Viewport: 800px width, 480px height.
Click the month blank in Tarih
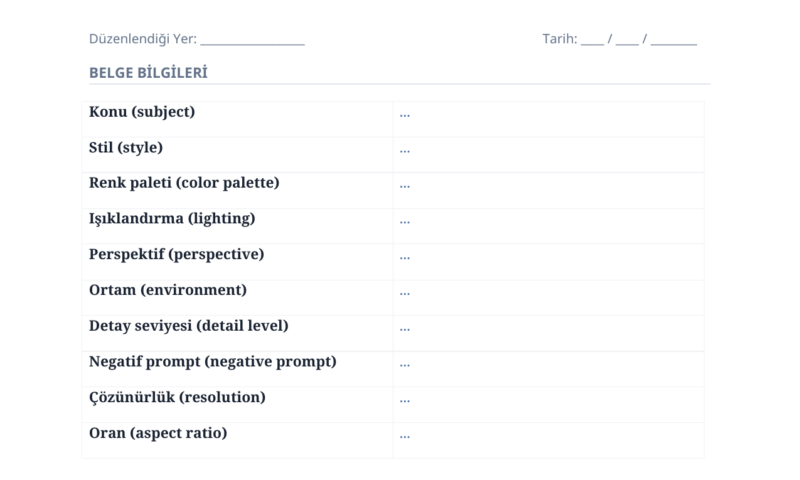627,39
